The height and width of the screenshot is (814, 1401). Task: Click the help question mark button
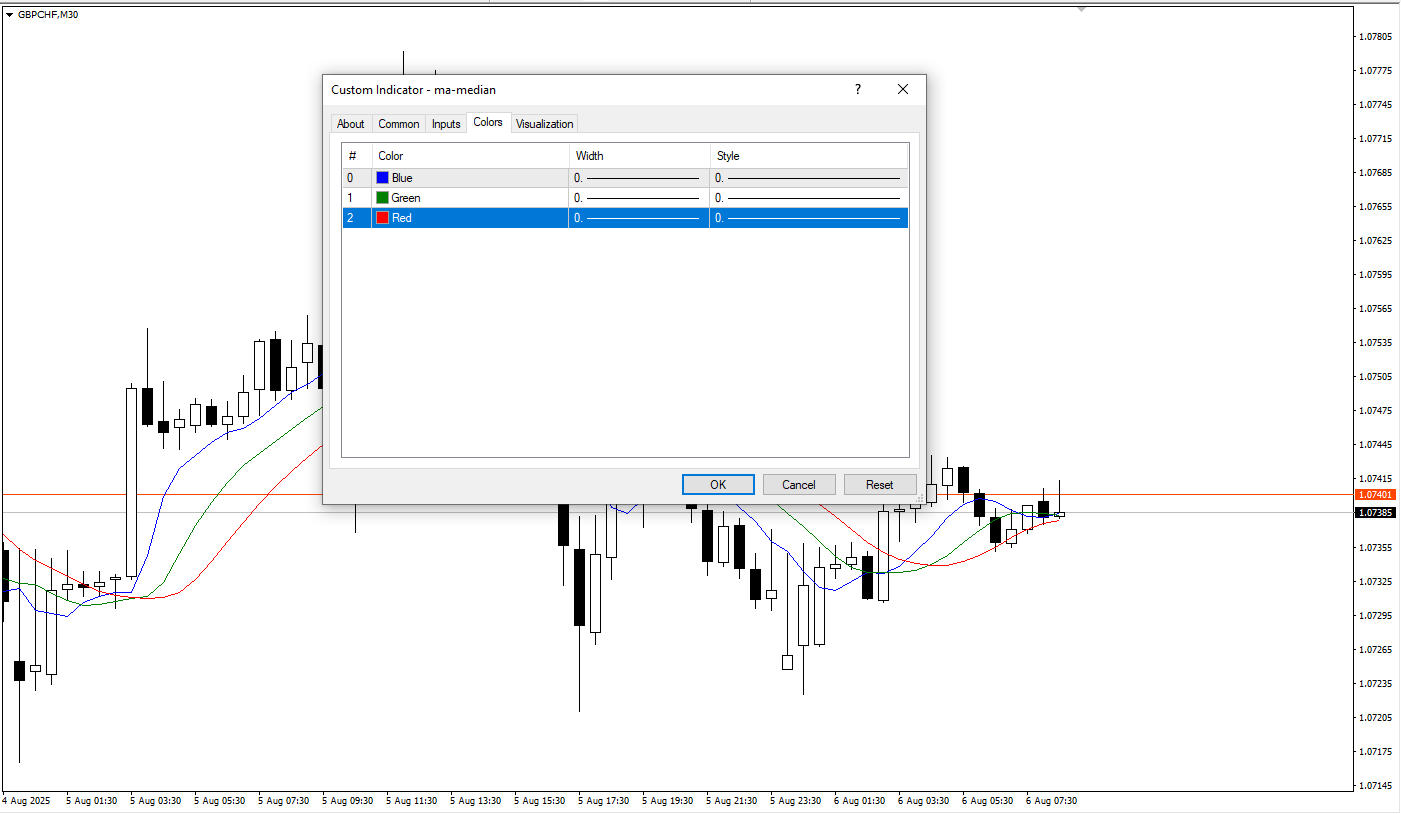coord(857,89)
